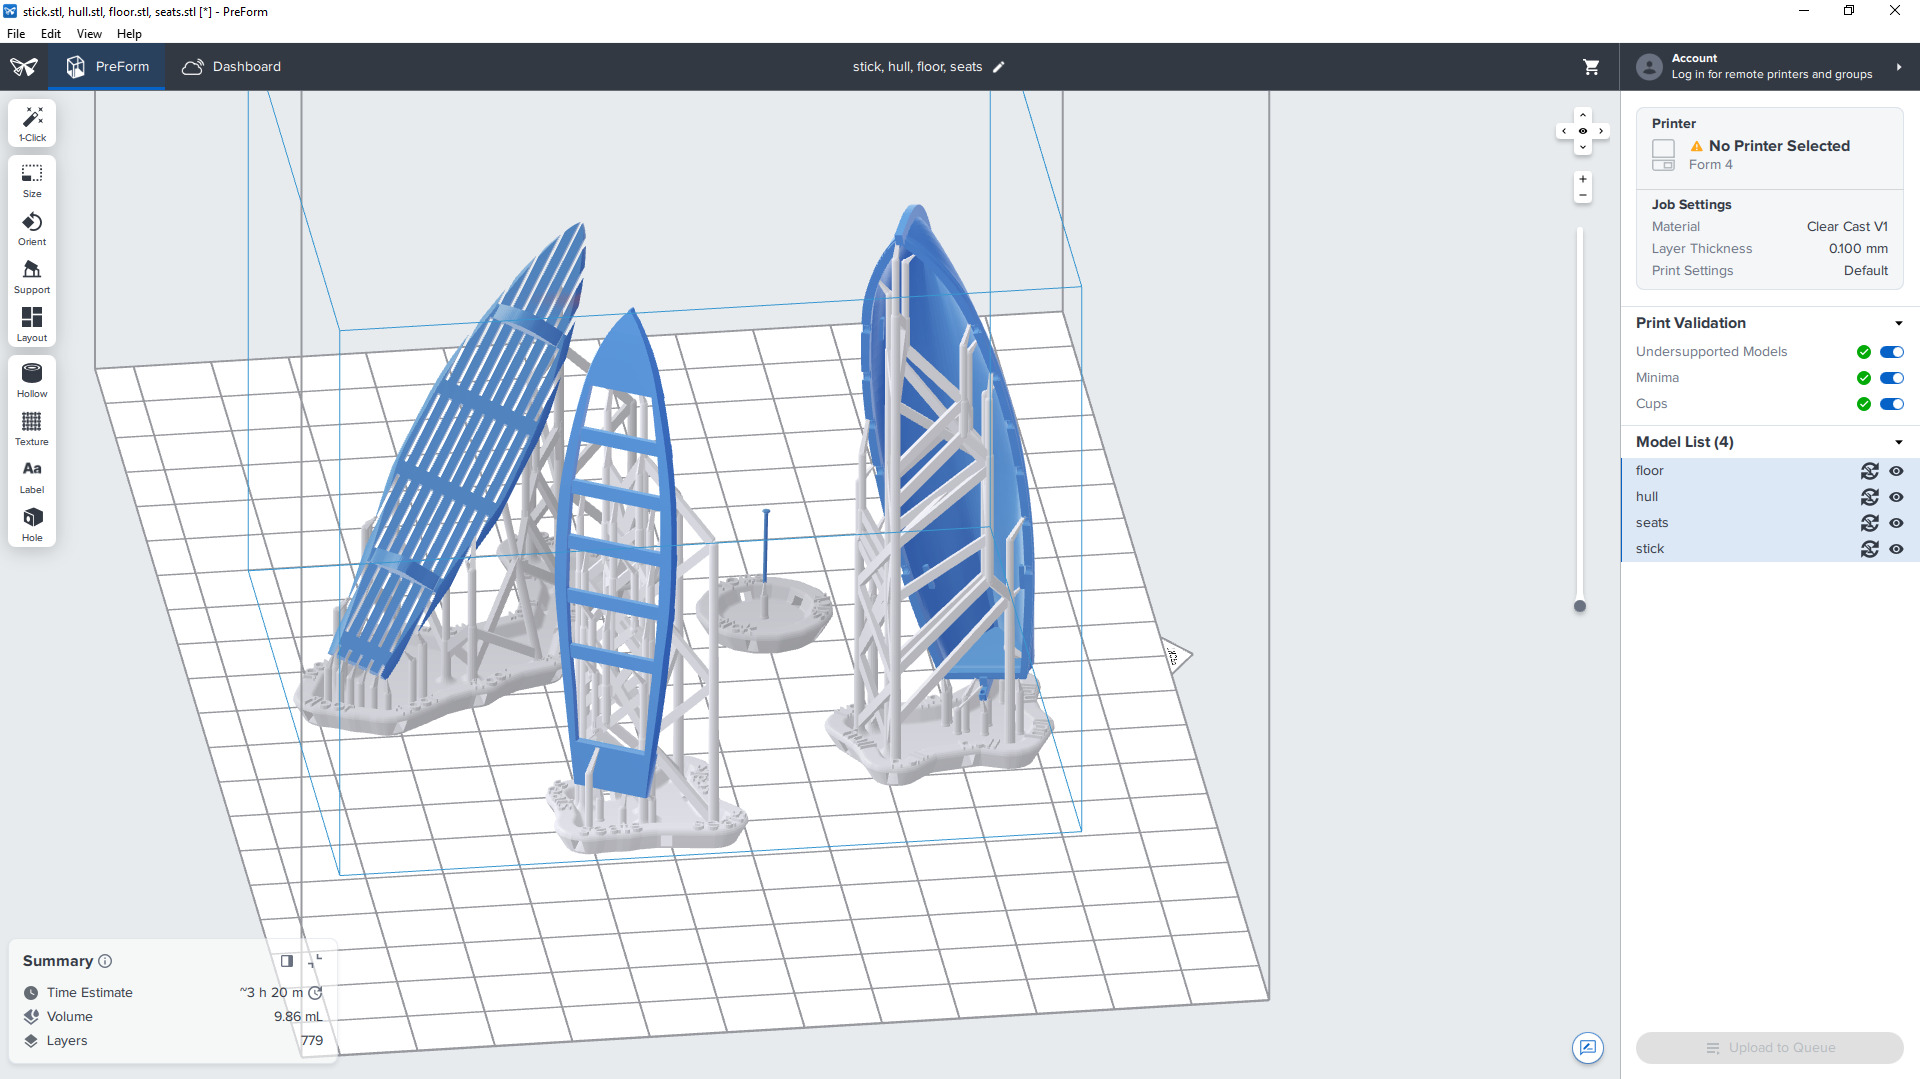This screenshot has width=1920, height=1079.
Task: Open the Hole tool
Action: [32, 525]
